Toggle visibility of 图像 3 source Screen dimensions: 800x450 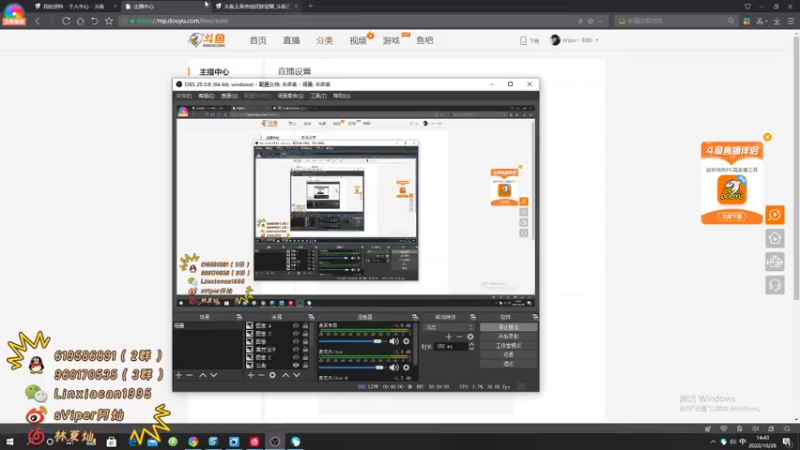click(295, 334)
